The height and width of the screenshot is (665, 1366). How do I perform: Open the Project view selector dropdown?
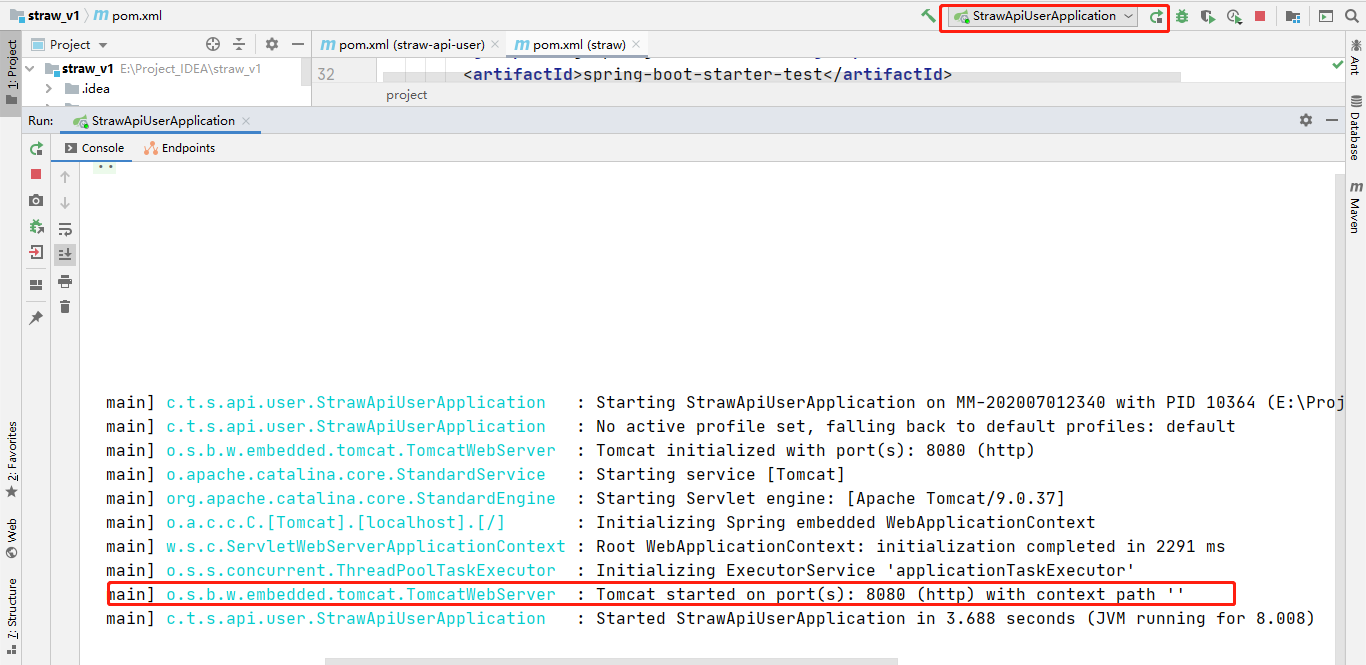[70, 44]
